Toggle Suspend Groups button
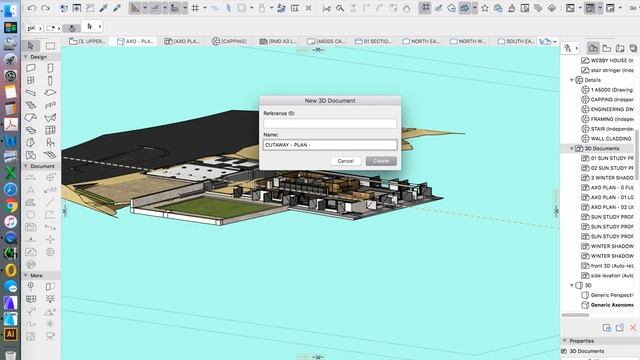Viewport: 640px width, 360px height. pos(425,8)
